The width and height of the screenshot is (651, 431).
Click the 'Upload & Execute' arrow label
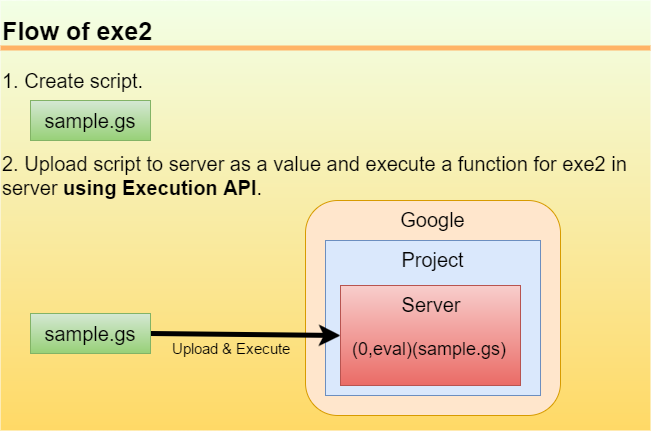tap(231, 349)
